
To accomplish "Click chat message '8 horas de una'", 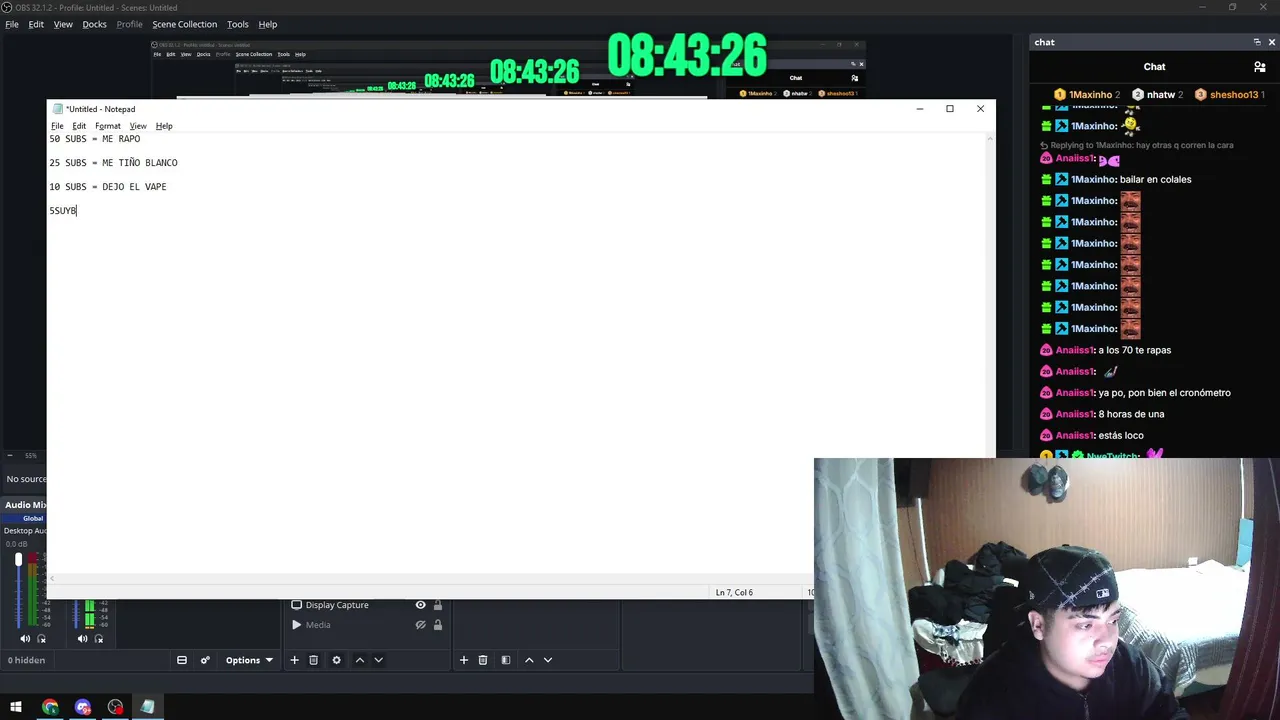I will [1131, 414].
